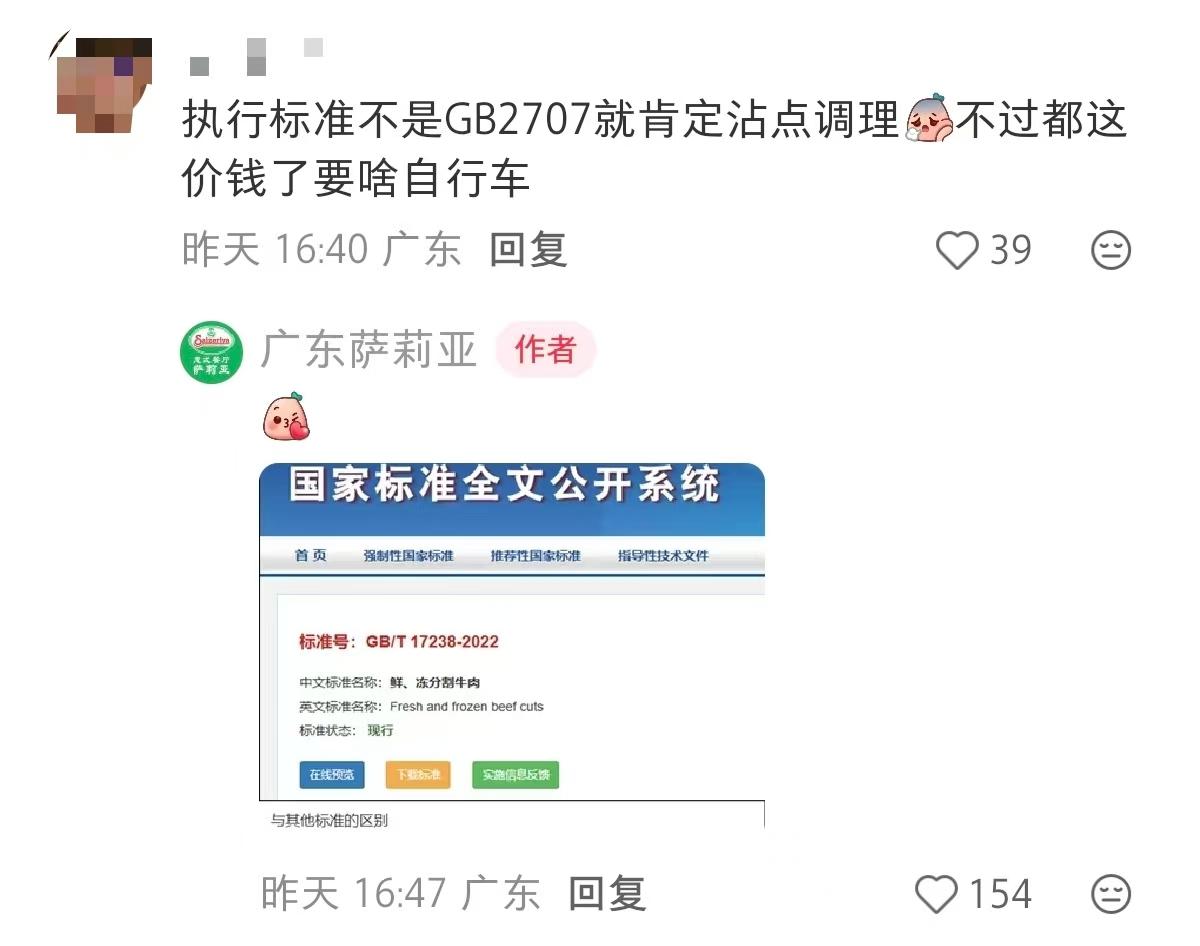Image resolution: width=1200 pixels, height=946 pixels.
Task: Open the 广东萨莉亚 green logo avatar
Action: tap(211, 352)
